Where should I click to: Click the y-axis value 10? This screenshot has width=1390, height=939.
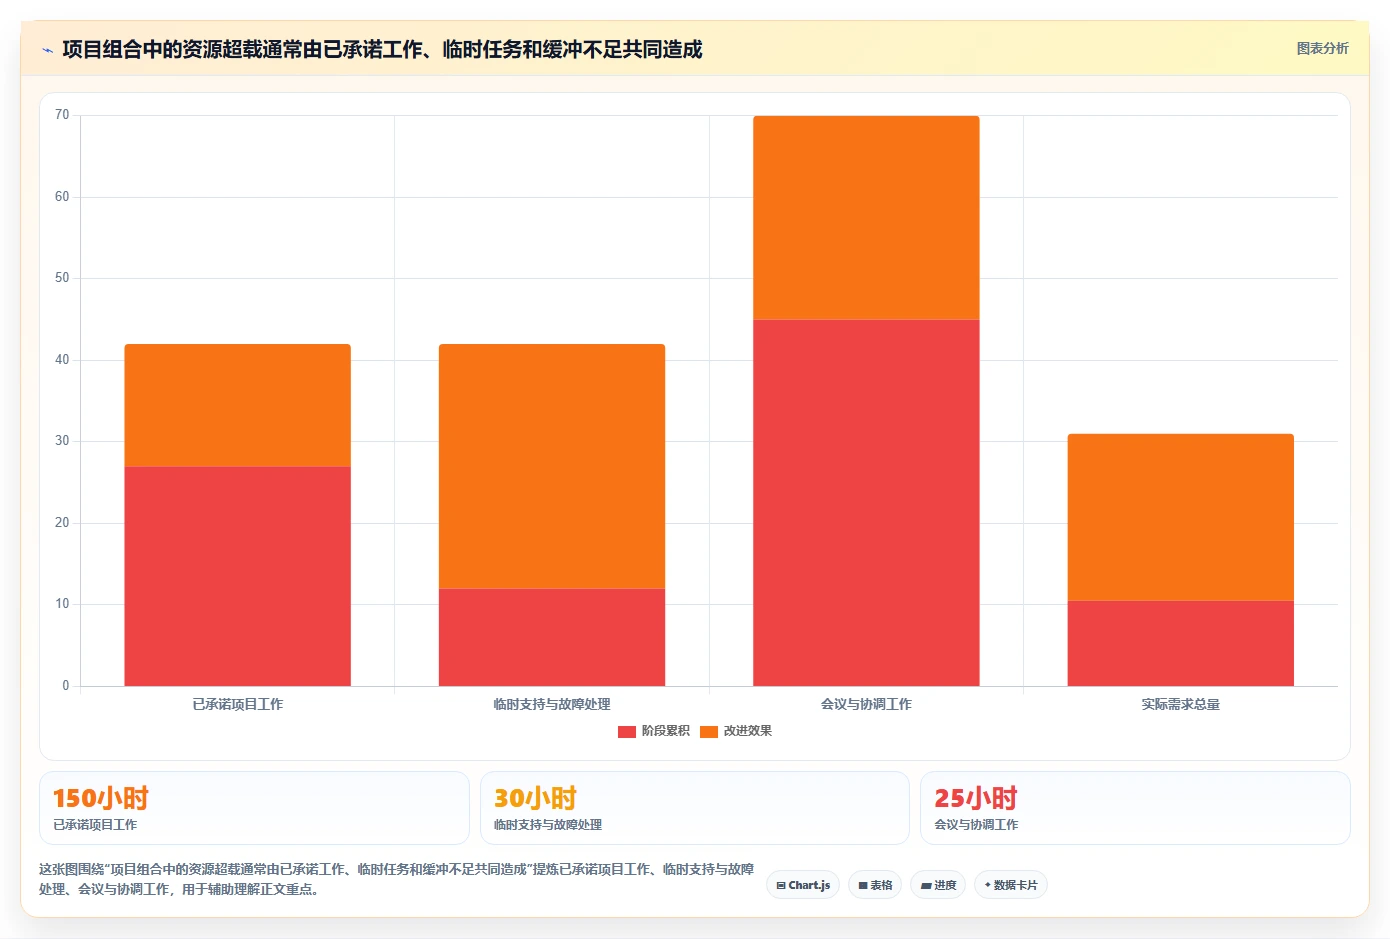(62, 604)
